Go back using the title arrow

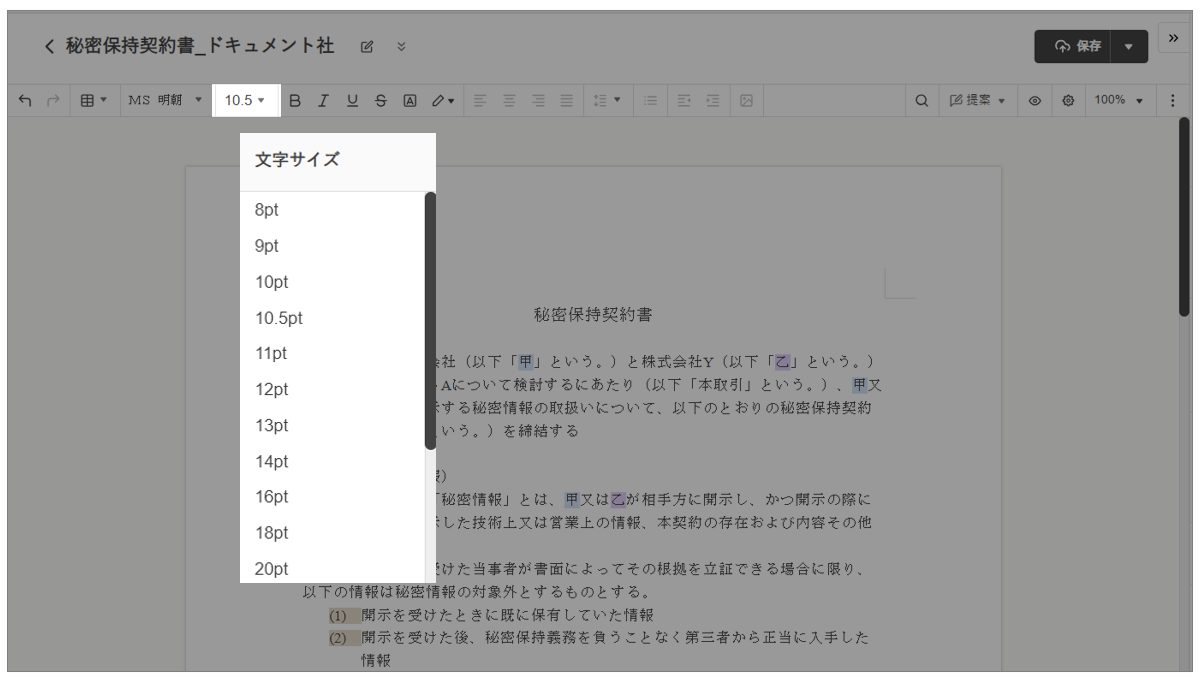coord(49,46)
